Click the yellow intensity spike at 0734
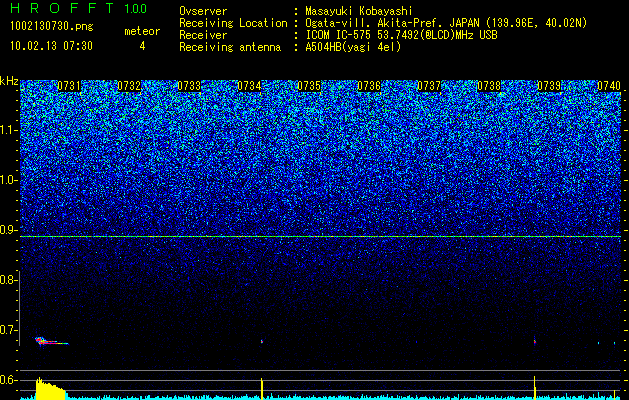 click(x=262, y=389)
